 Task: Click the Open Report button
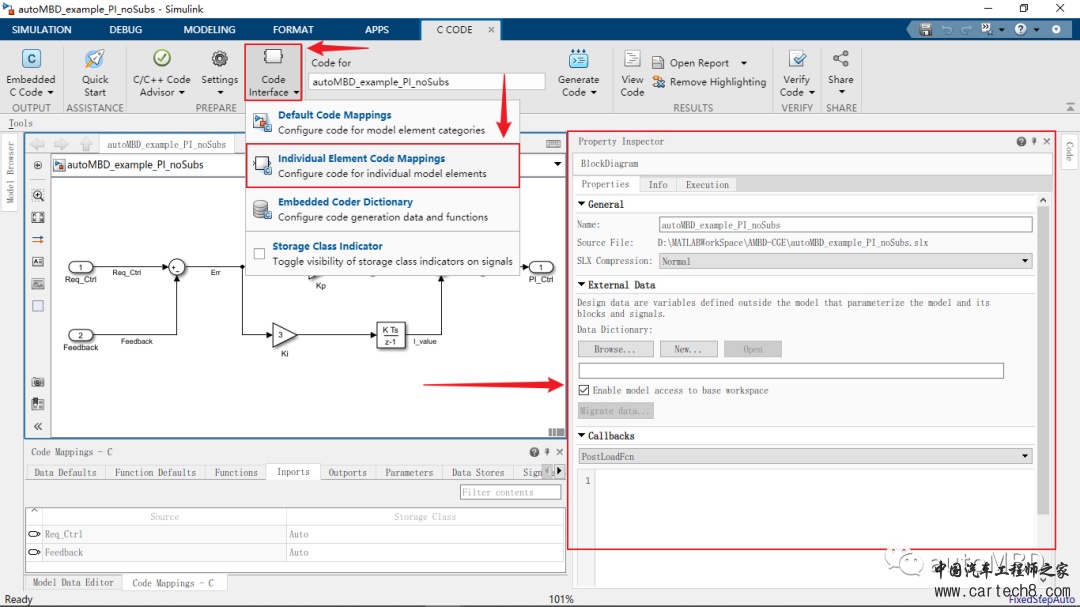pyautogui.click(x=691, y=63)
